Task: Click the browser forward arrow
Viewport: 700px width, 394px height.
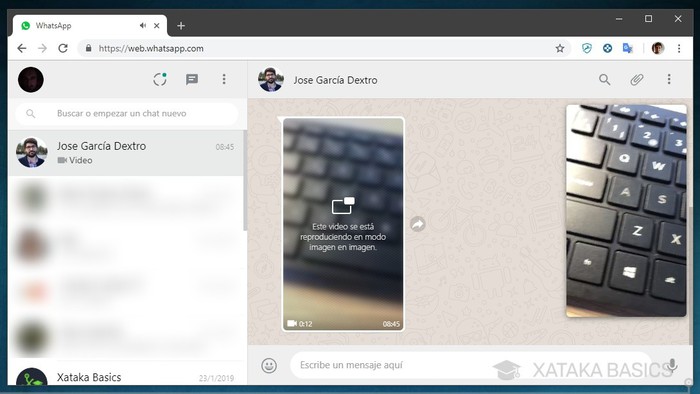Action: (x=42, y=48)
